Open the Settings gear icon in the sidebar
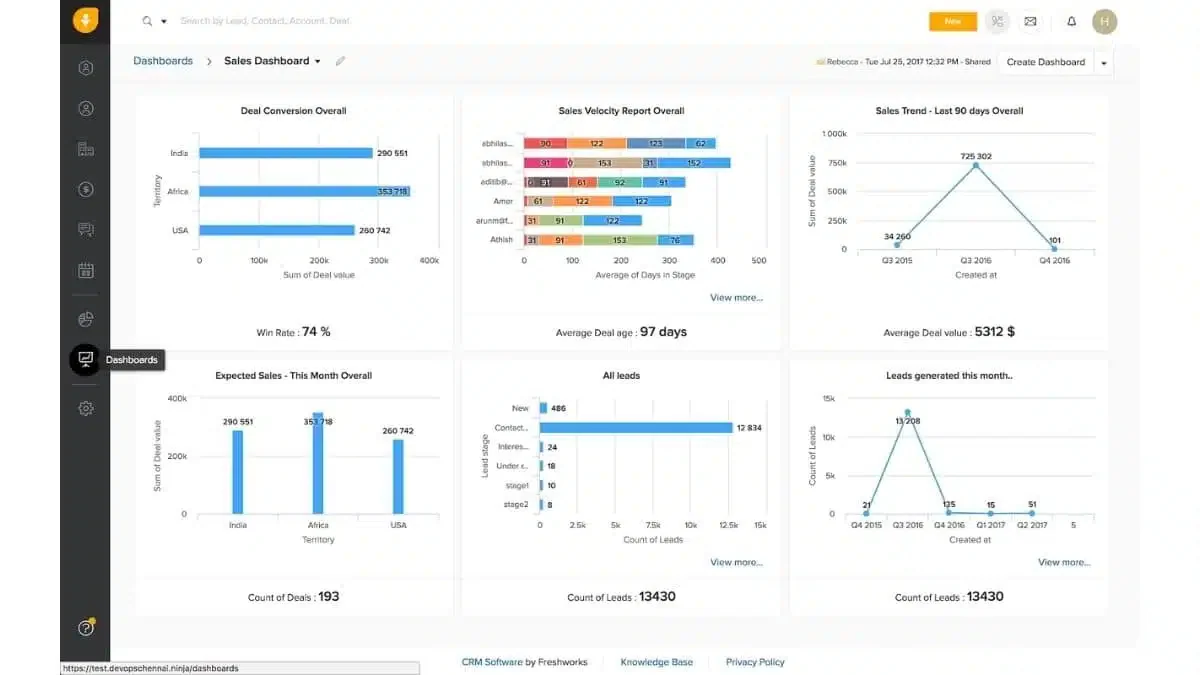 coord(85,408)
